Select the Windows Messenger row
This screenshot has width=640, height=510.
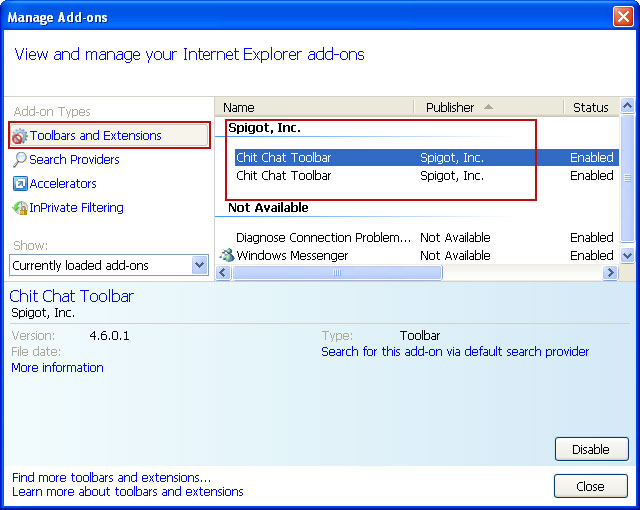click(418, 255)
